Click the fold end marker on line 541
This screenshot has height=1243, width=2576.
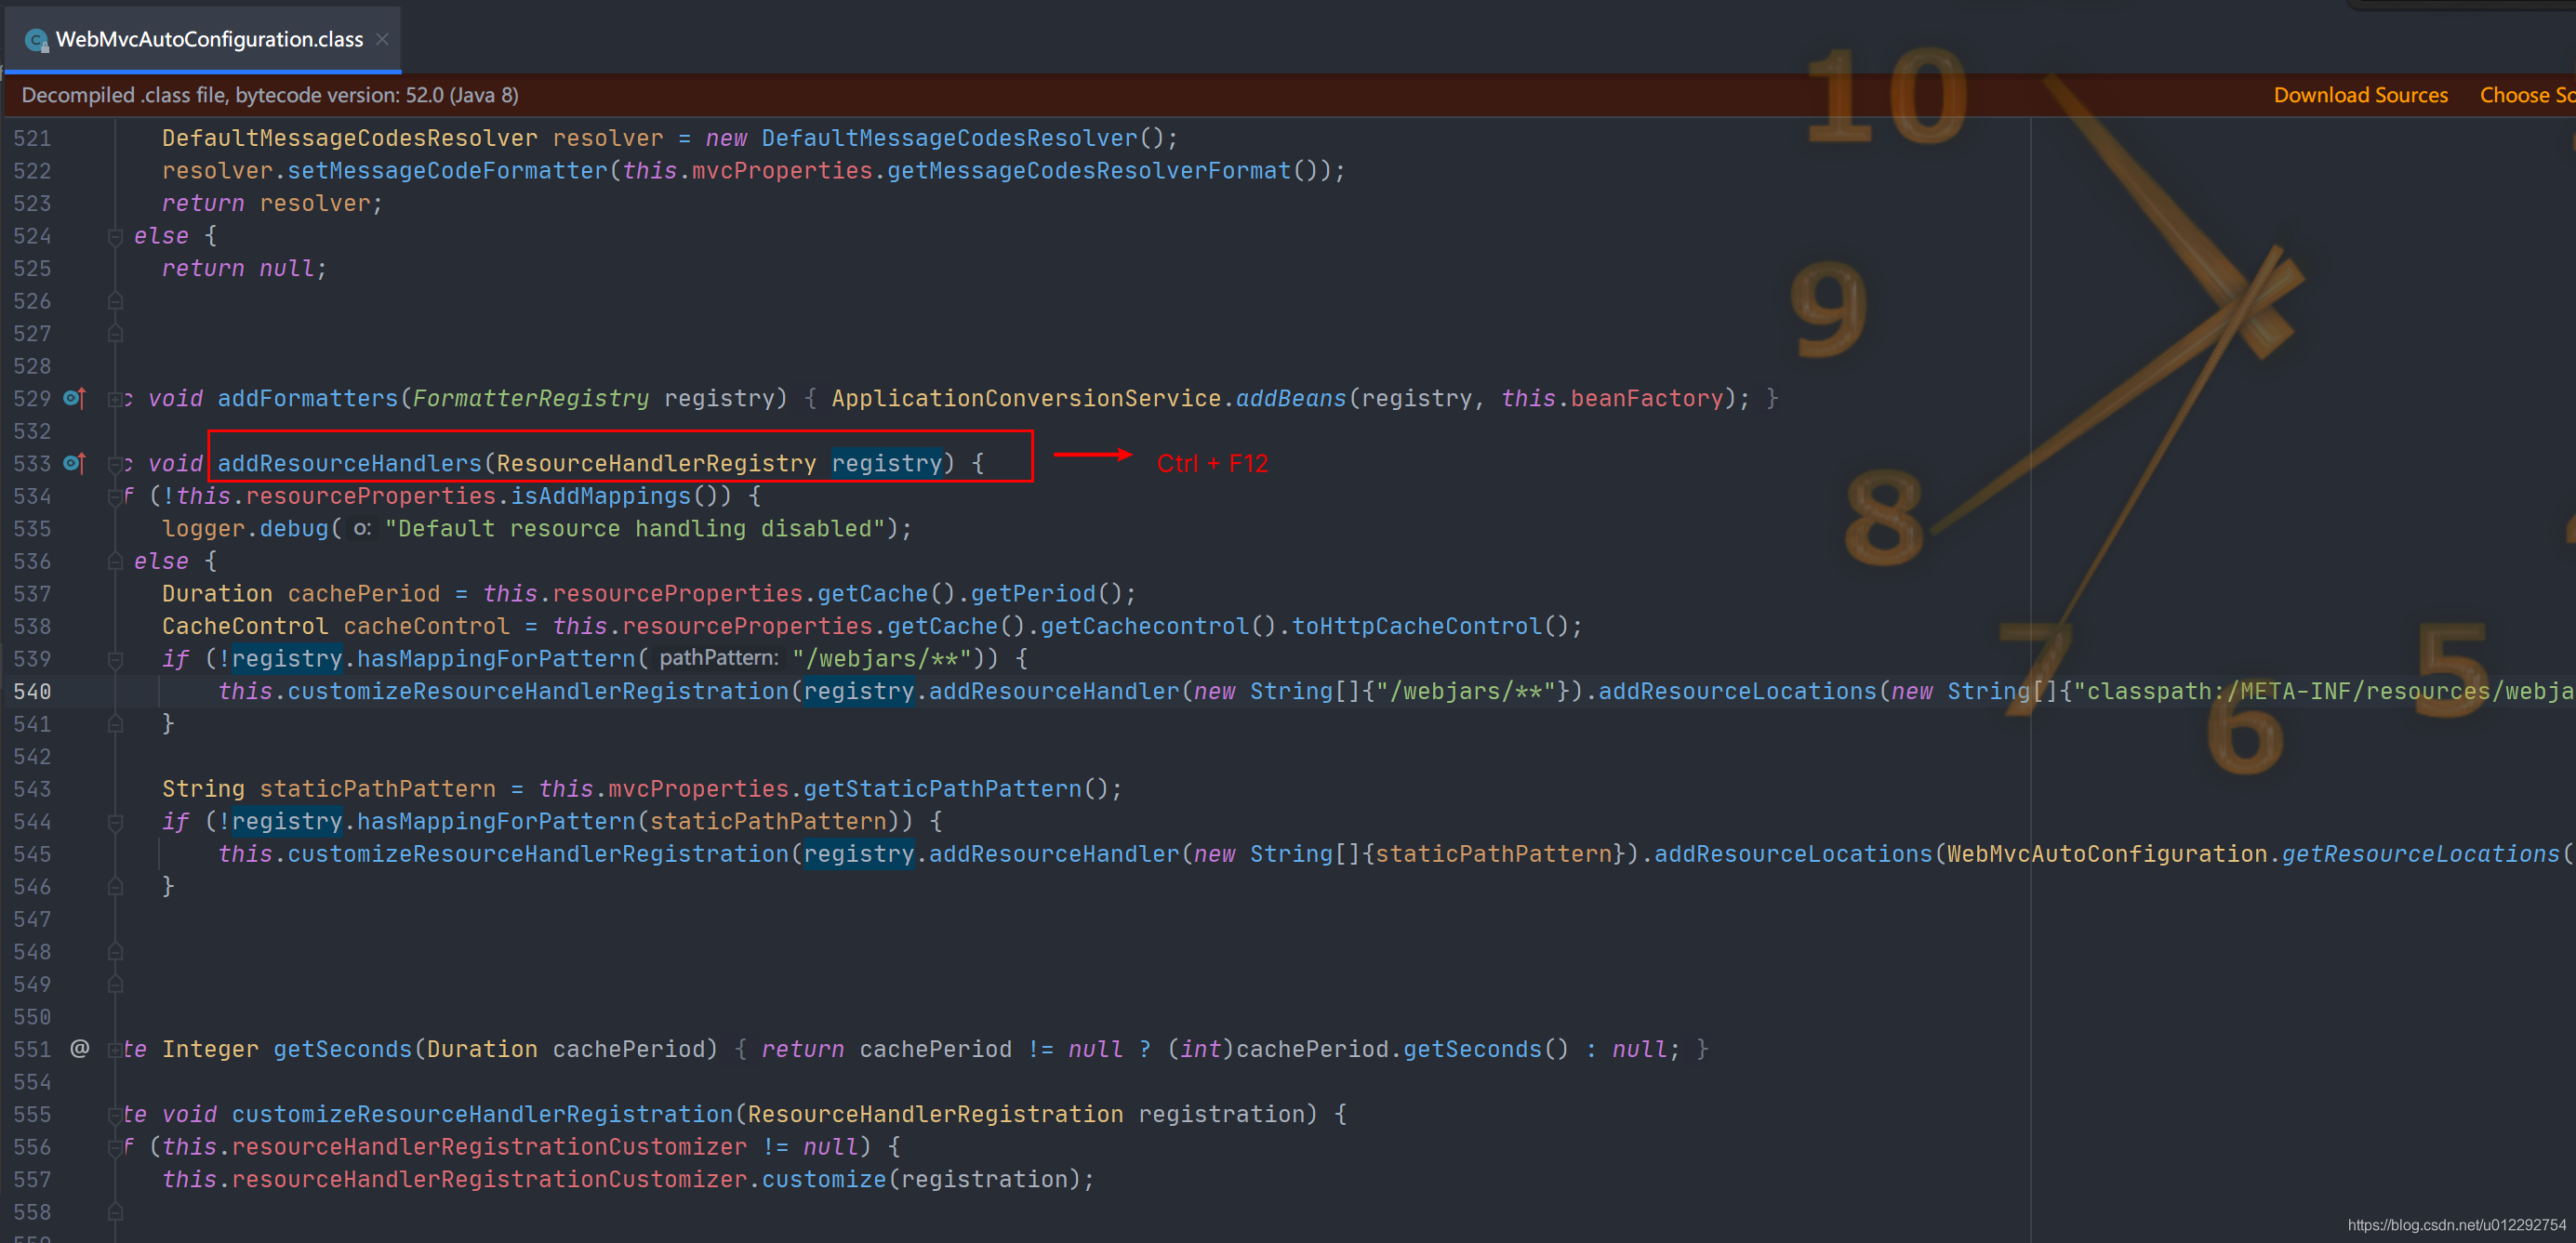tap(116, 724)
